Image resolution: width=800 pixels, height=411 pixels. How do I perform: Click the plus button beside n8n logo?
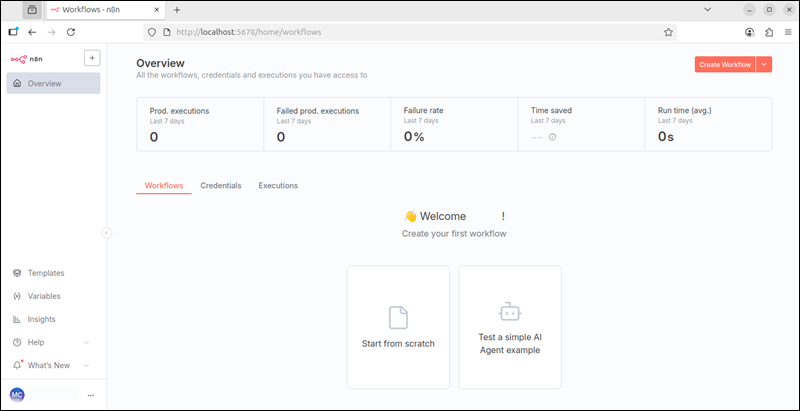(92, 59)
